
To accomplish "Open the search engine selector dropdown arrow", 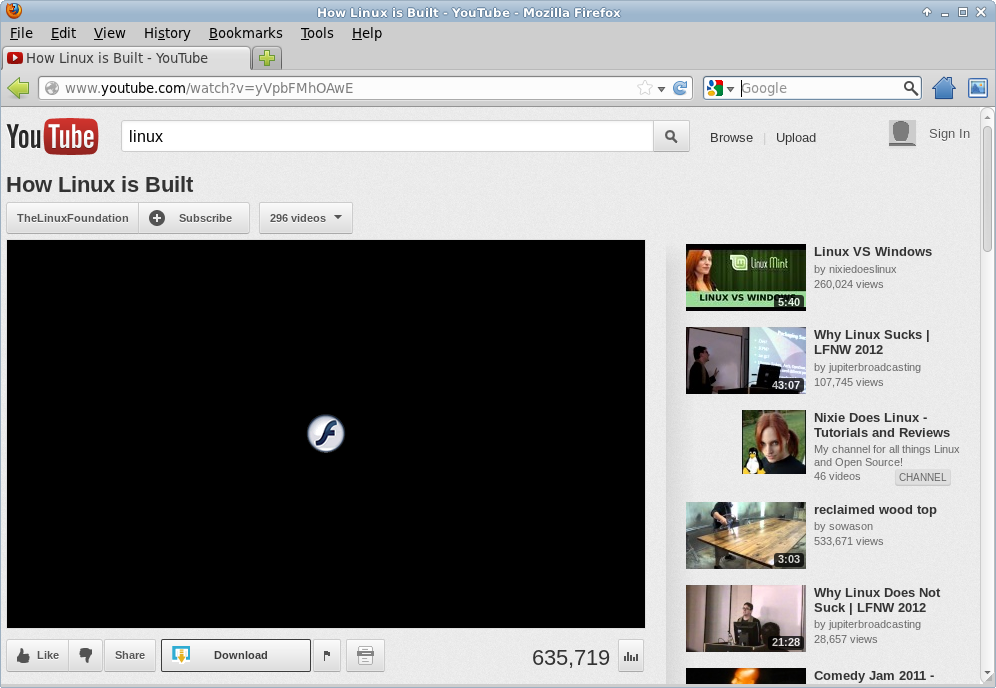I will click(x=730, y=89).
